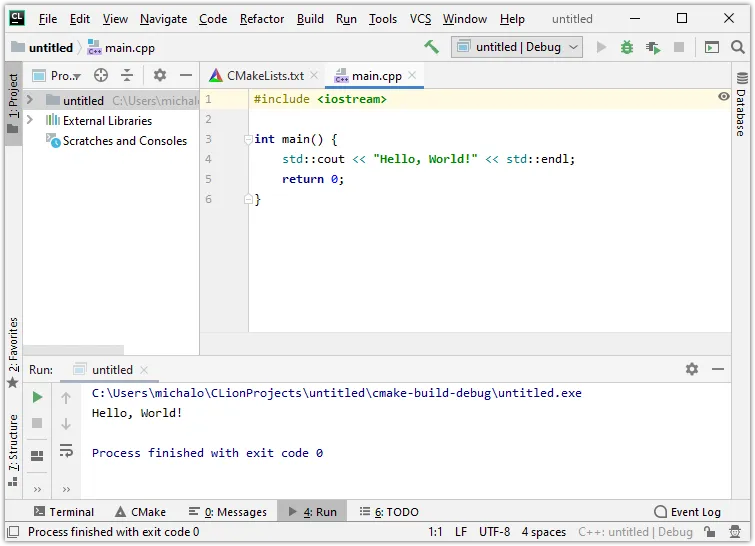Open the File menu
Viewport: 755px width, 546px height.
click(48, 19)
